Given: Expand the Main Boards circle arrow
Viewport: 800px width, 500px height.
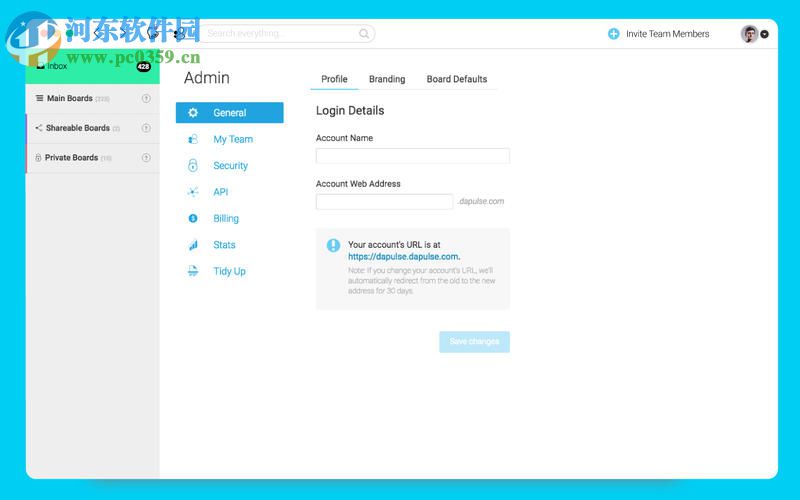Looking at the screenshot, I should tap(146, 98).
